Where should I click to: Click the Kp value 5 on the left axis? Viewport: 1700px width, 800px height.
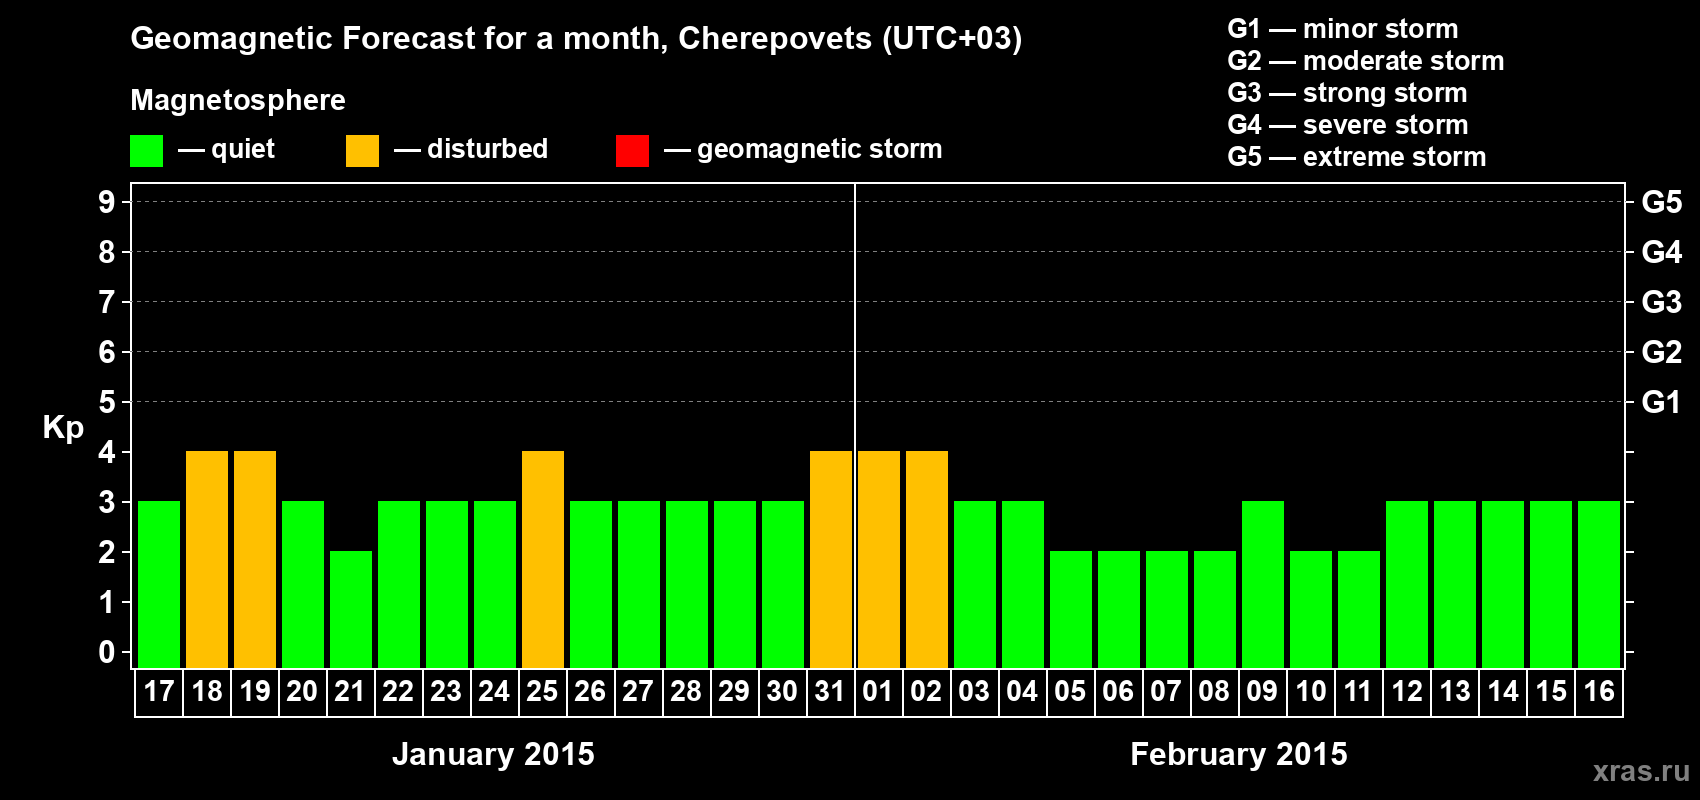click(107, 402)
